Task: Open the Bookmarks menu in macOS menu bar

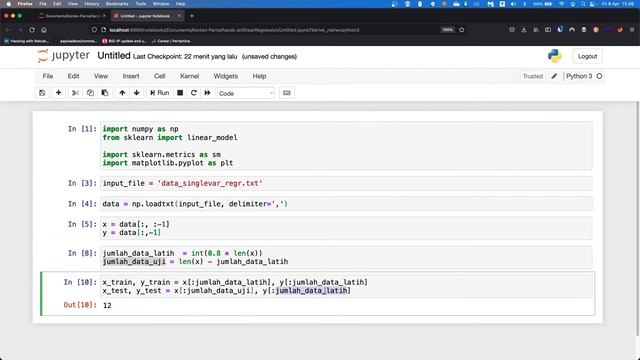Action: [x=117, y=4]
